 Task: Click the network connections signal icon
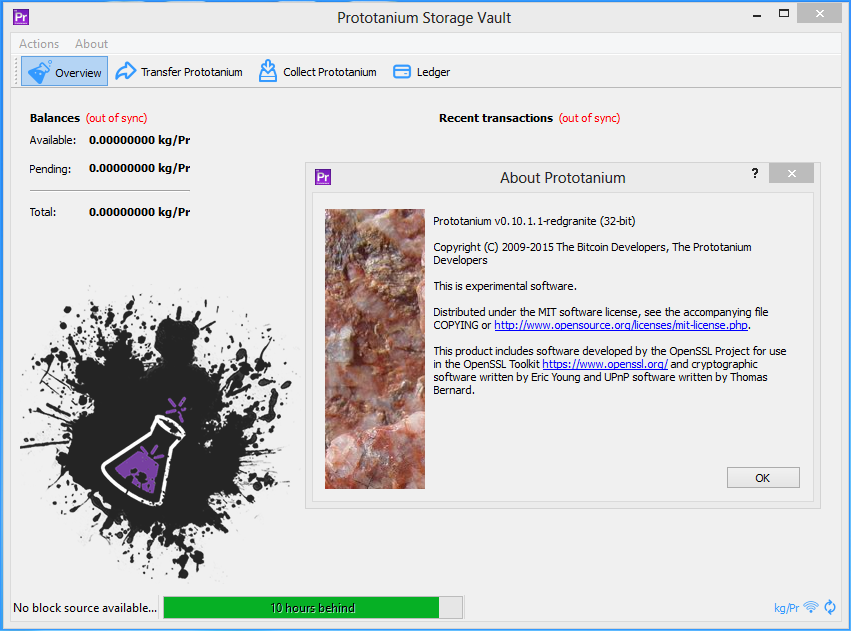tap(811, 607)
